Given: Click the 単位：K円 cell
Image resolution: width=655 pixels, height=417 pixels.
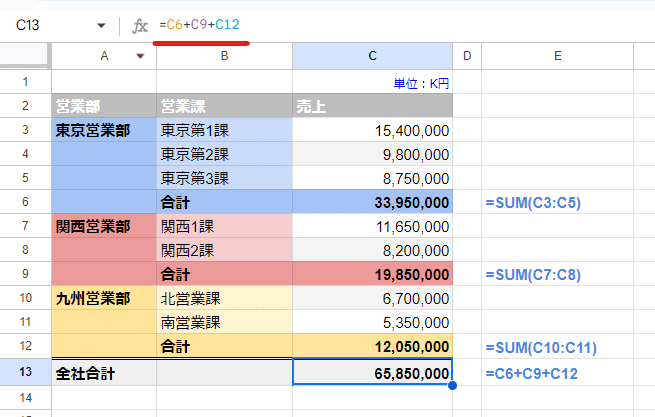Looking at the screenshot, I should click(x=373, y=82).
